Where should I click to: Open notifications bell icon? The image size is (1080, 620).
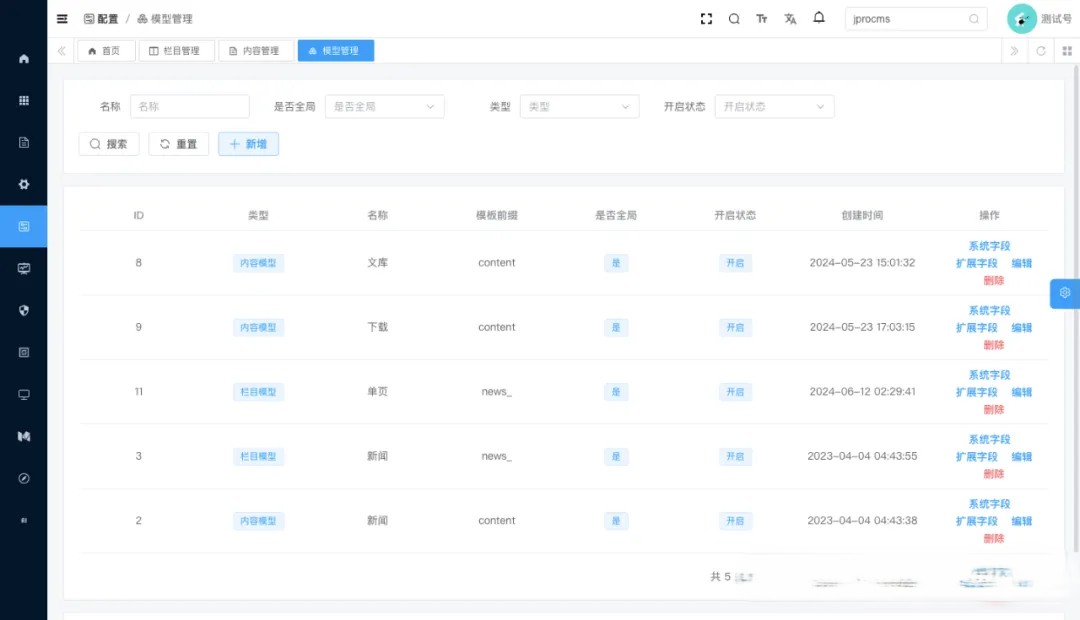coord(819,18)
